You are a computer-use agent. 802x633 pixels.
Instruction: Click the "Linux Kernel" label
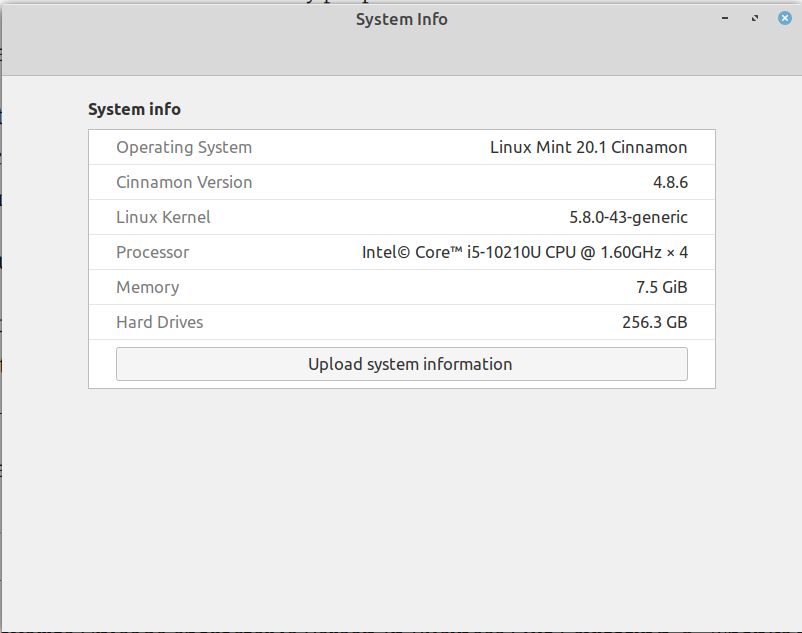click(163, 217)
